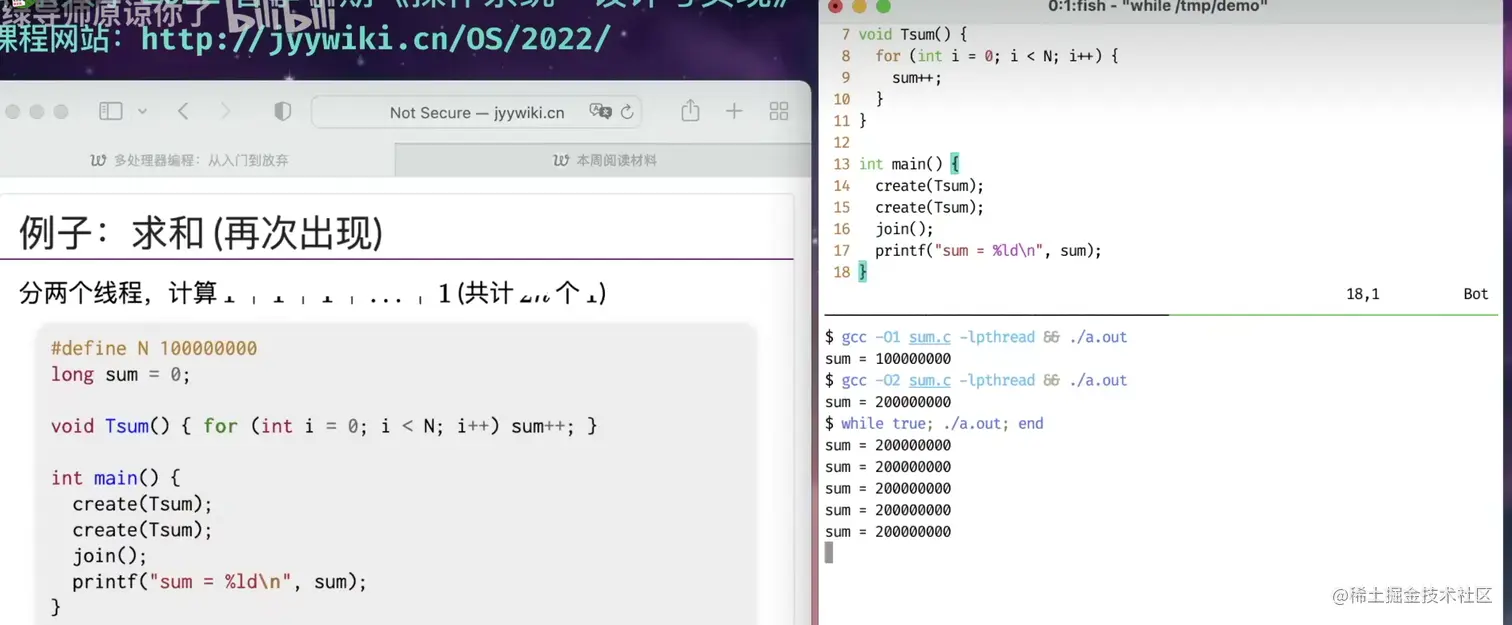Click line 15 "create(Tsum);" in vim
1512x625 pixels.
point(930,208)
